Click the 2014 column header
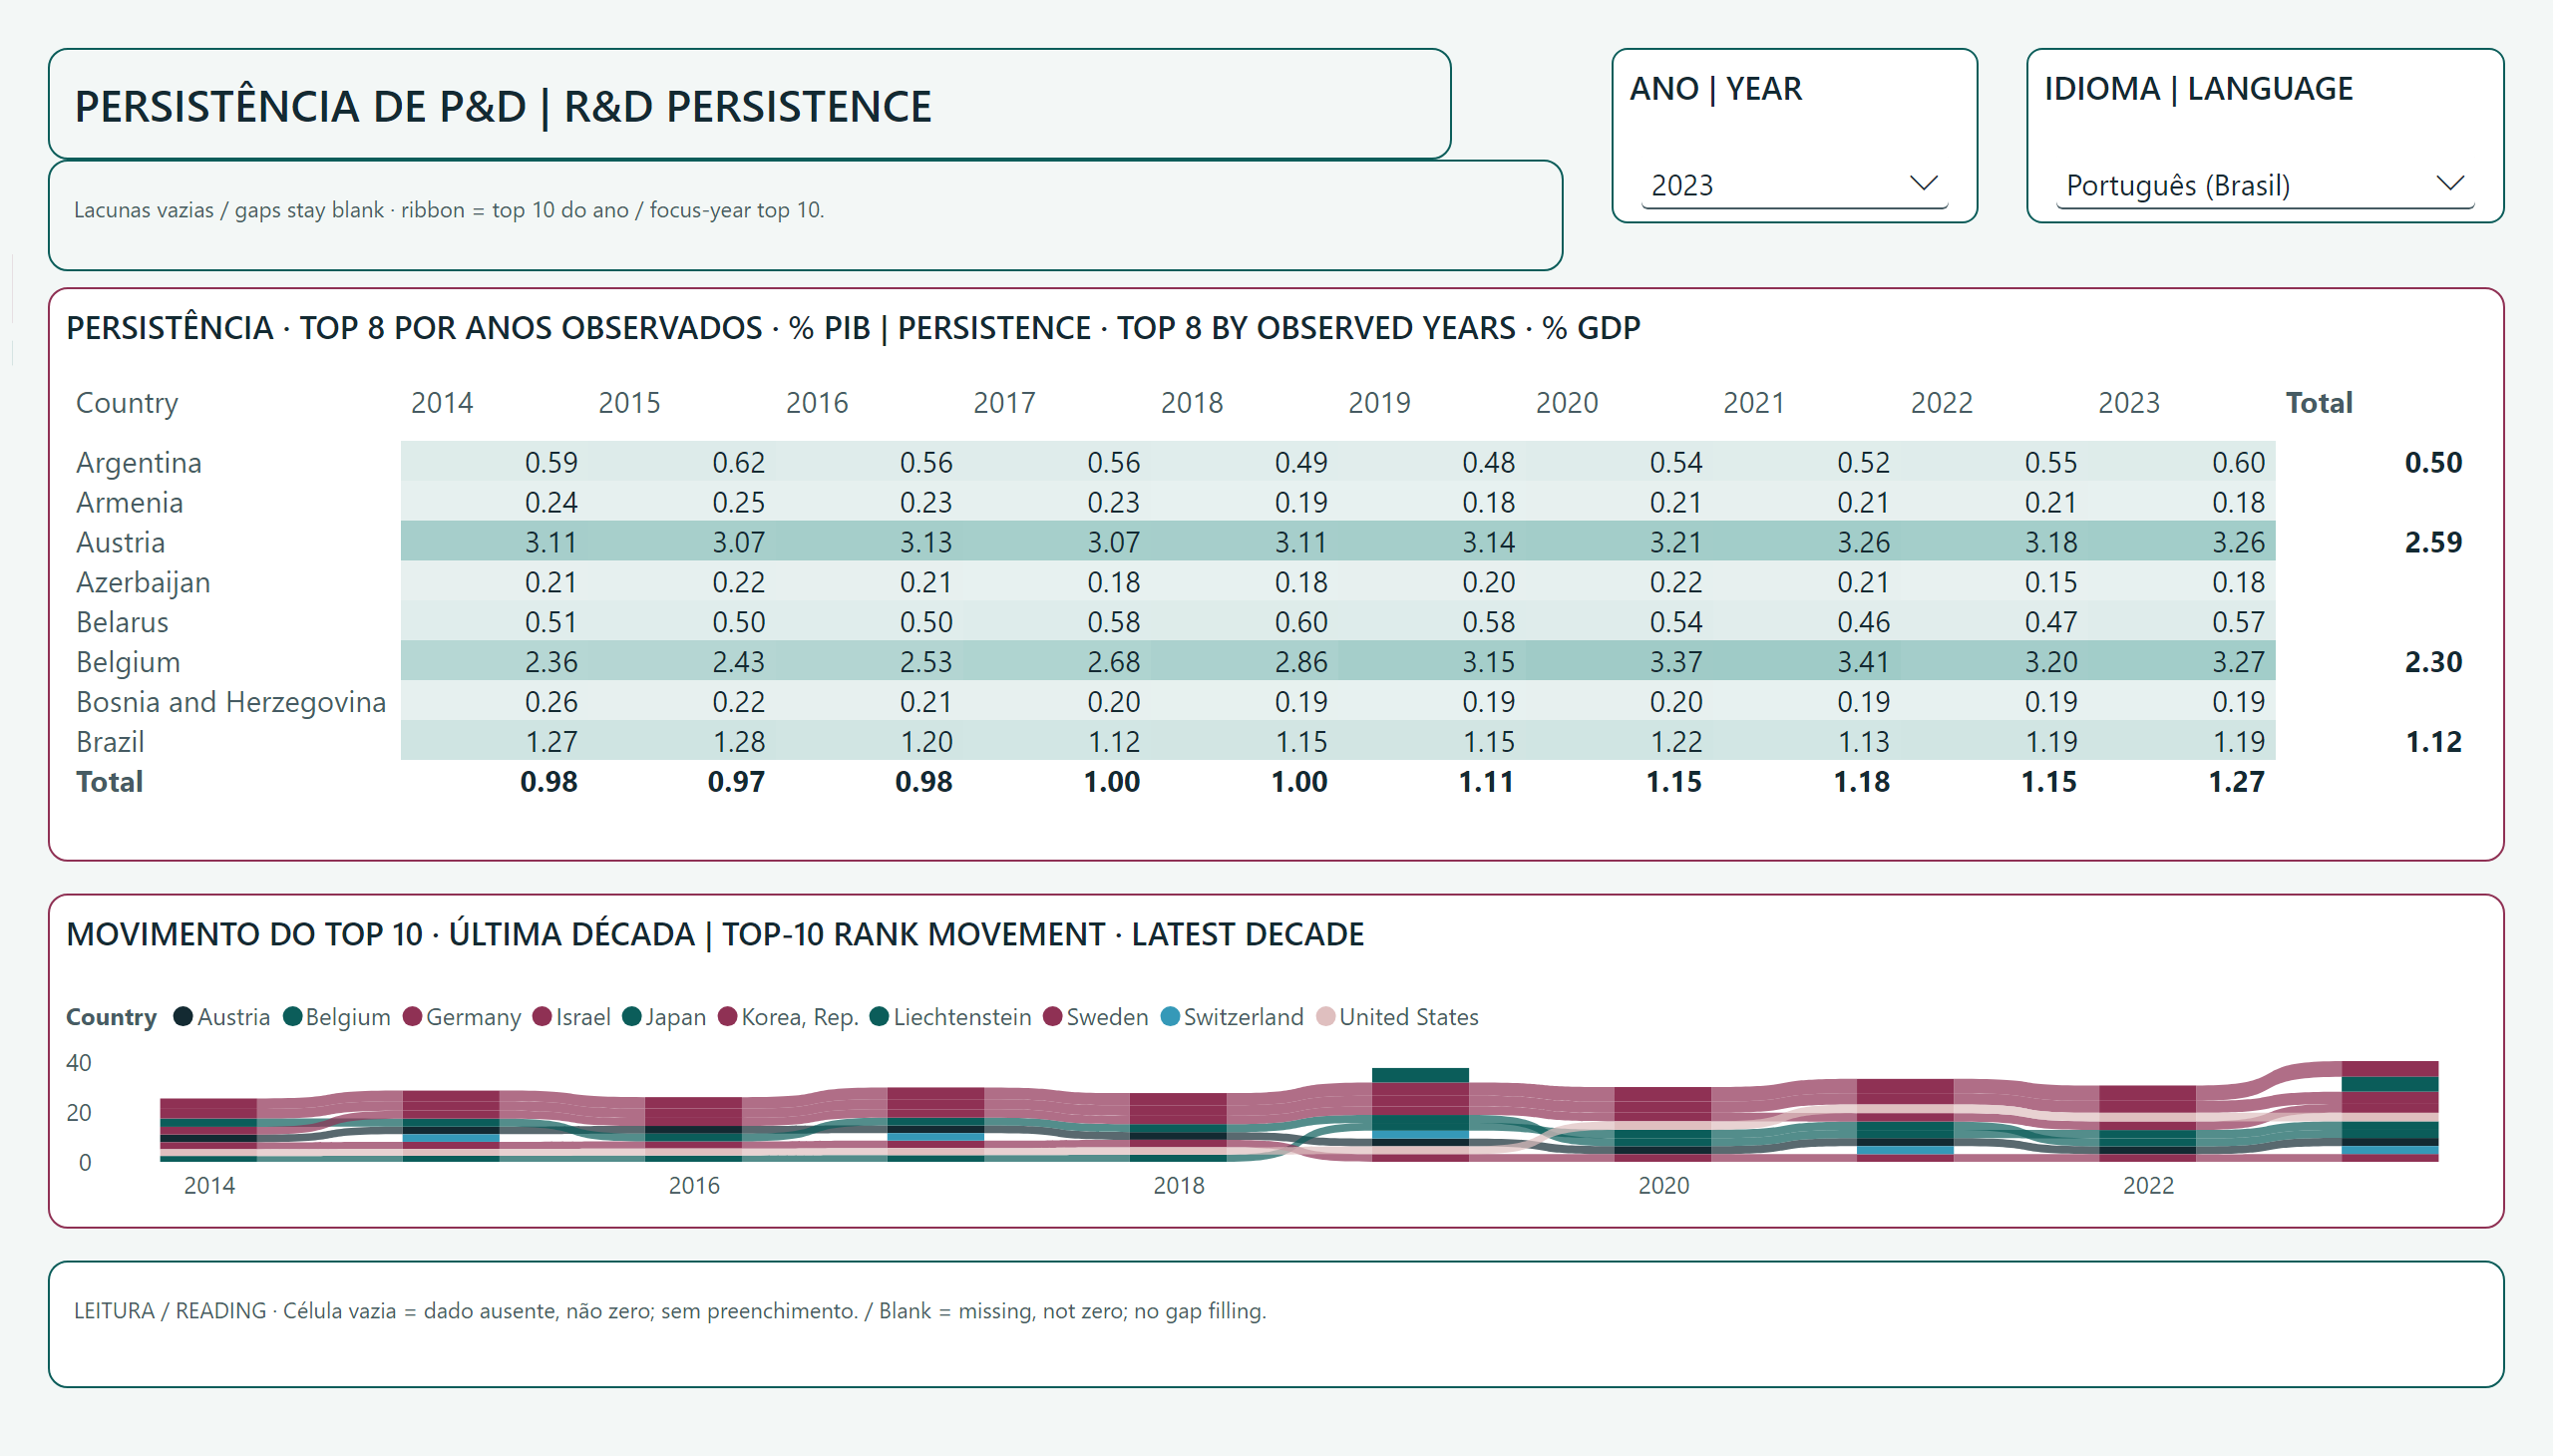 (442, 403)
